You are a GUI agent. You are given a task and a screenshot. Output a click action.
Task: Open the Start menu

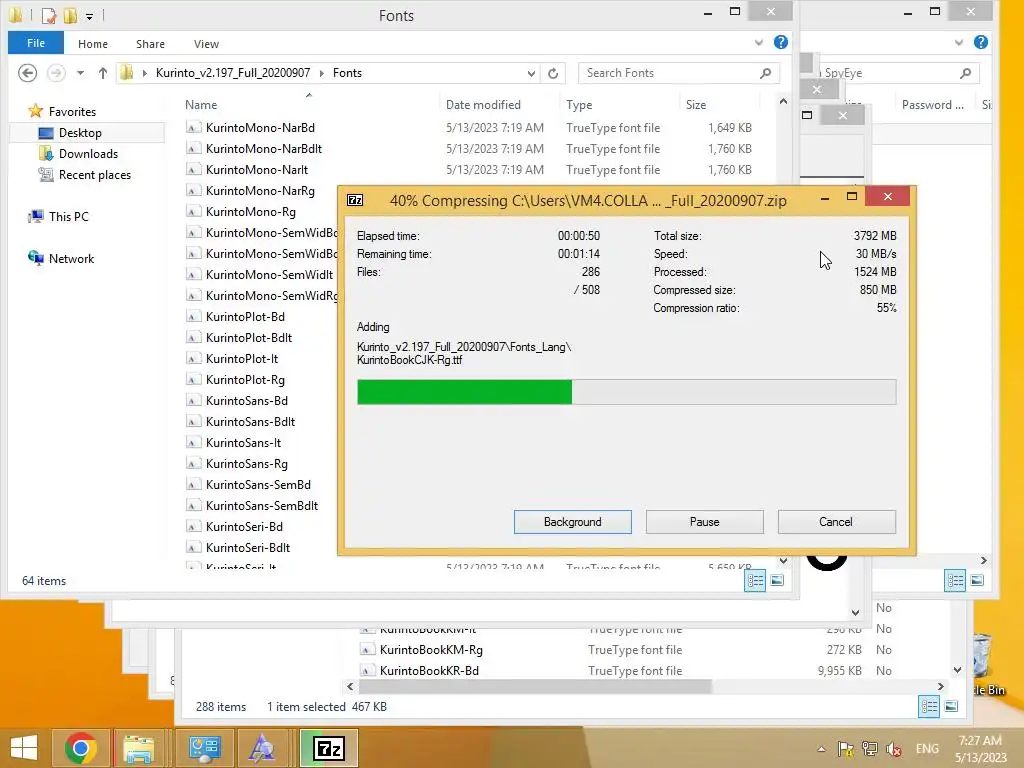[24, 748]
